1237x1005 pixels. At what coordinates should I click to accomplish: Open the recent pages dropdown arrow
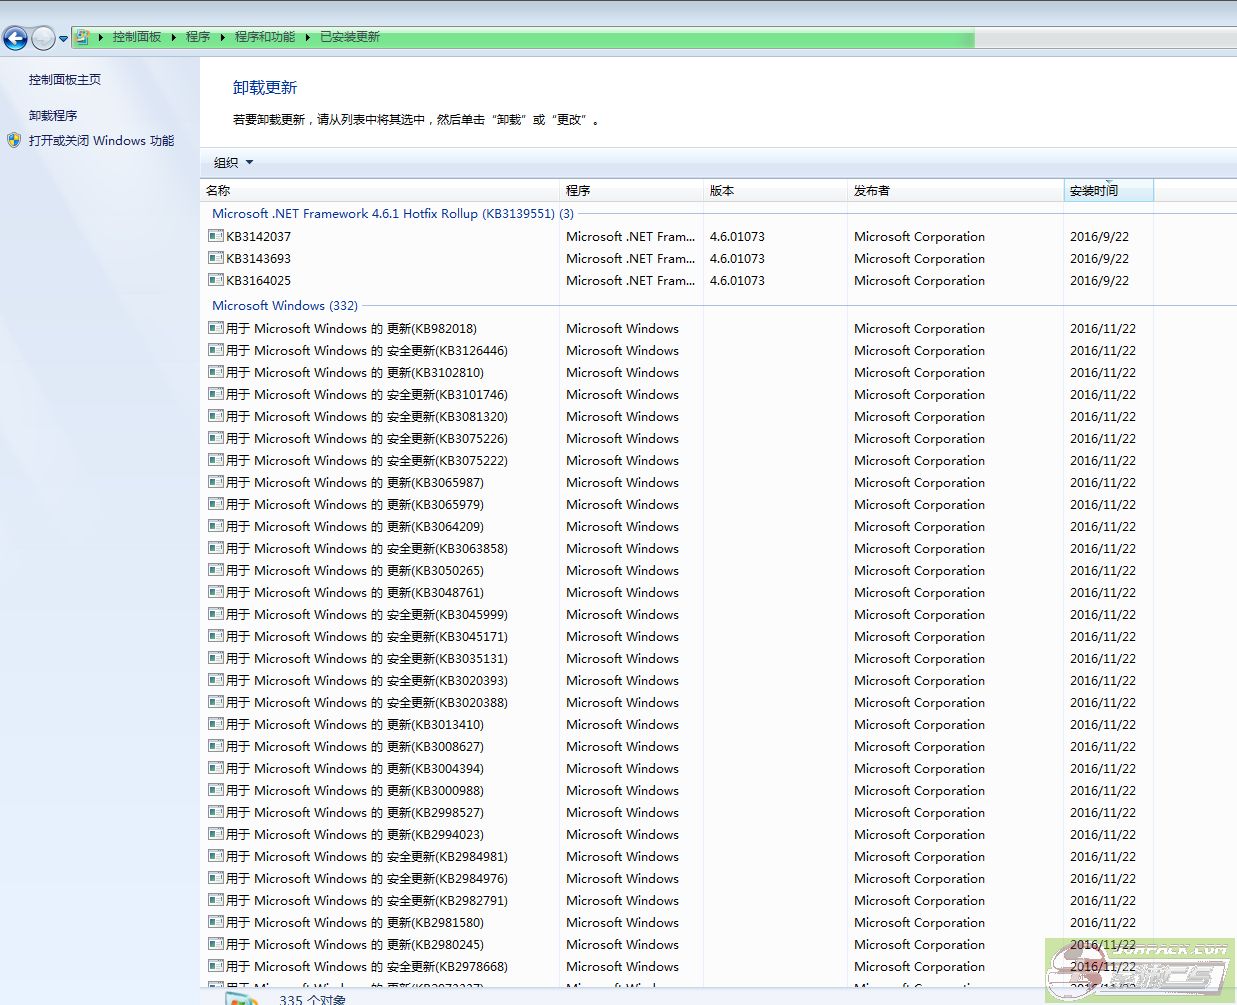coord(63,39)
